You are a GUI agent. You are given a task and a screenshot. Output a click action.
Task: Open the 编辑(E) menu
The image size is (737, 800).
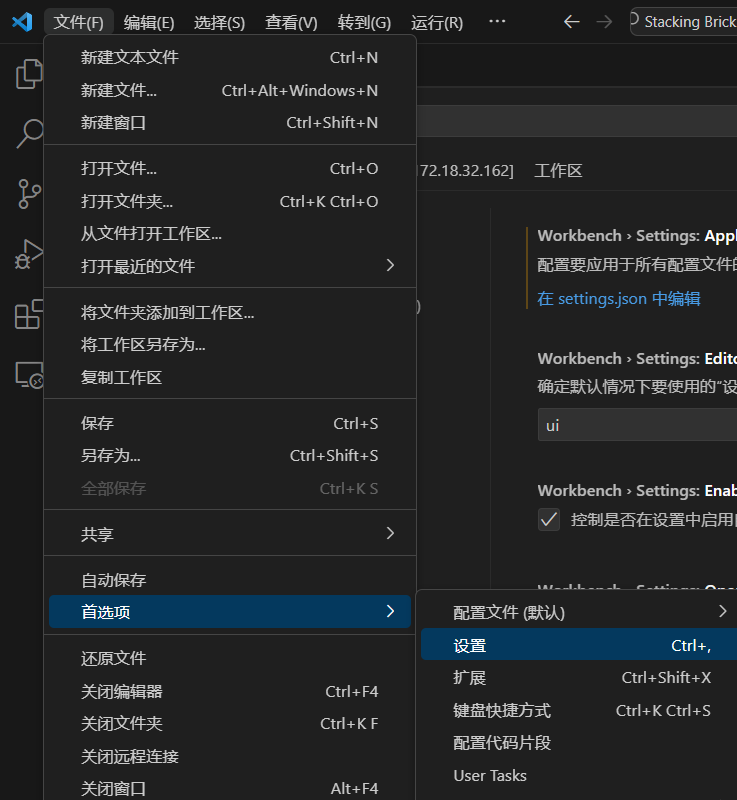149,22
